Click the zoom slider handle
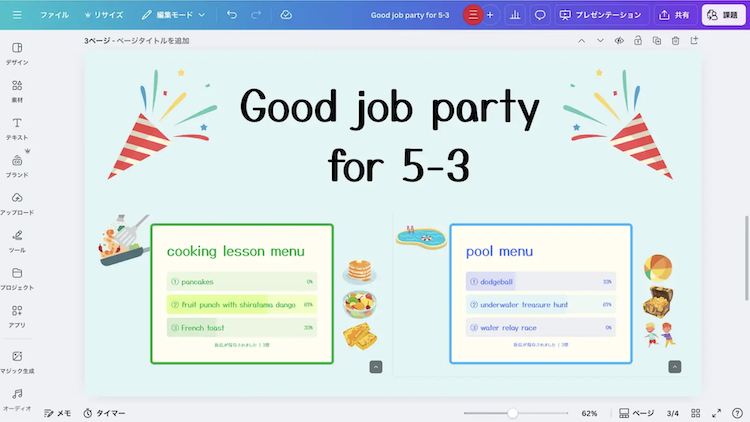750x422 pixels. (513, 413)
